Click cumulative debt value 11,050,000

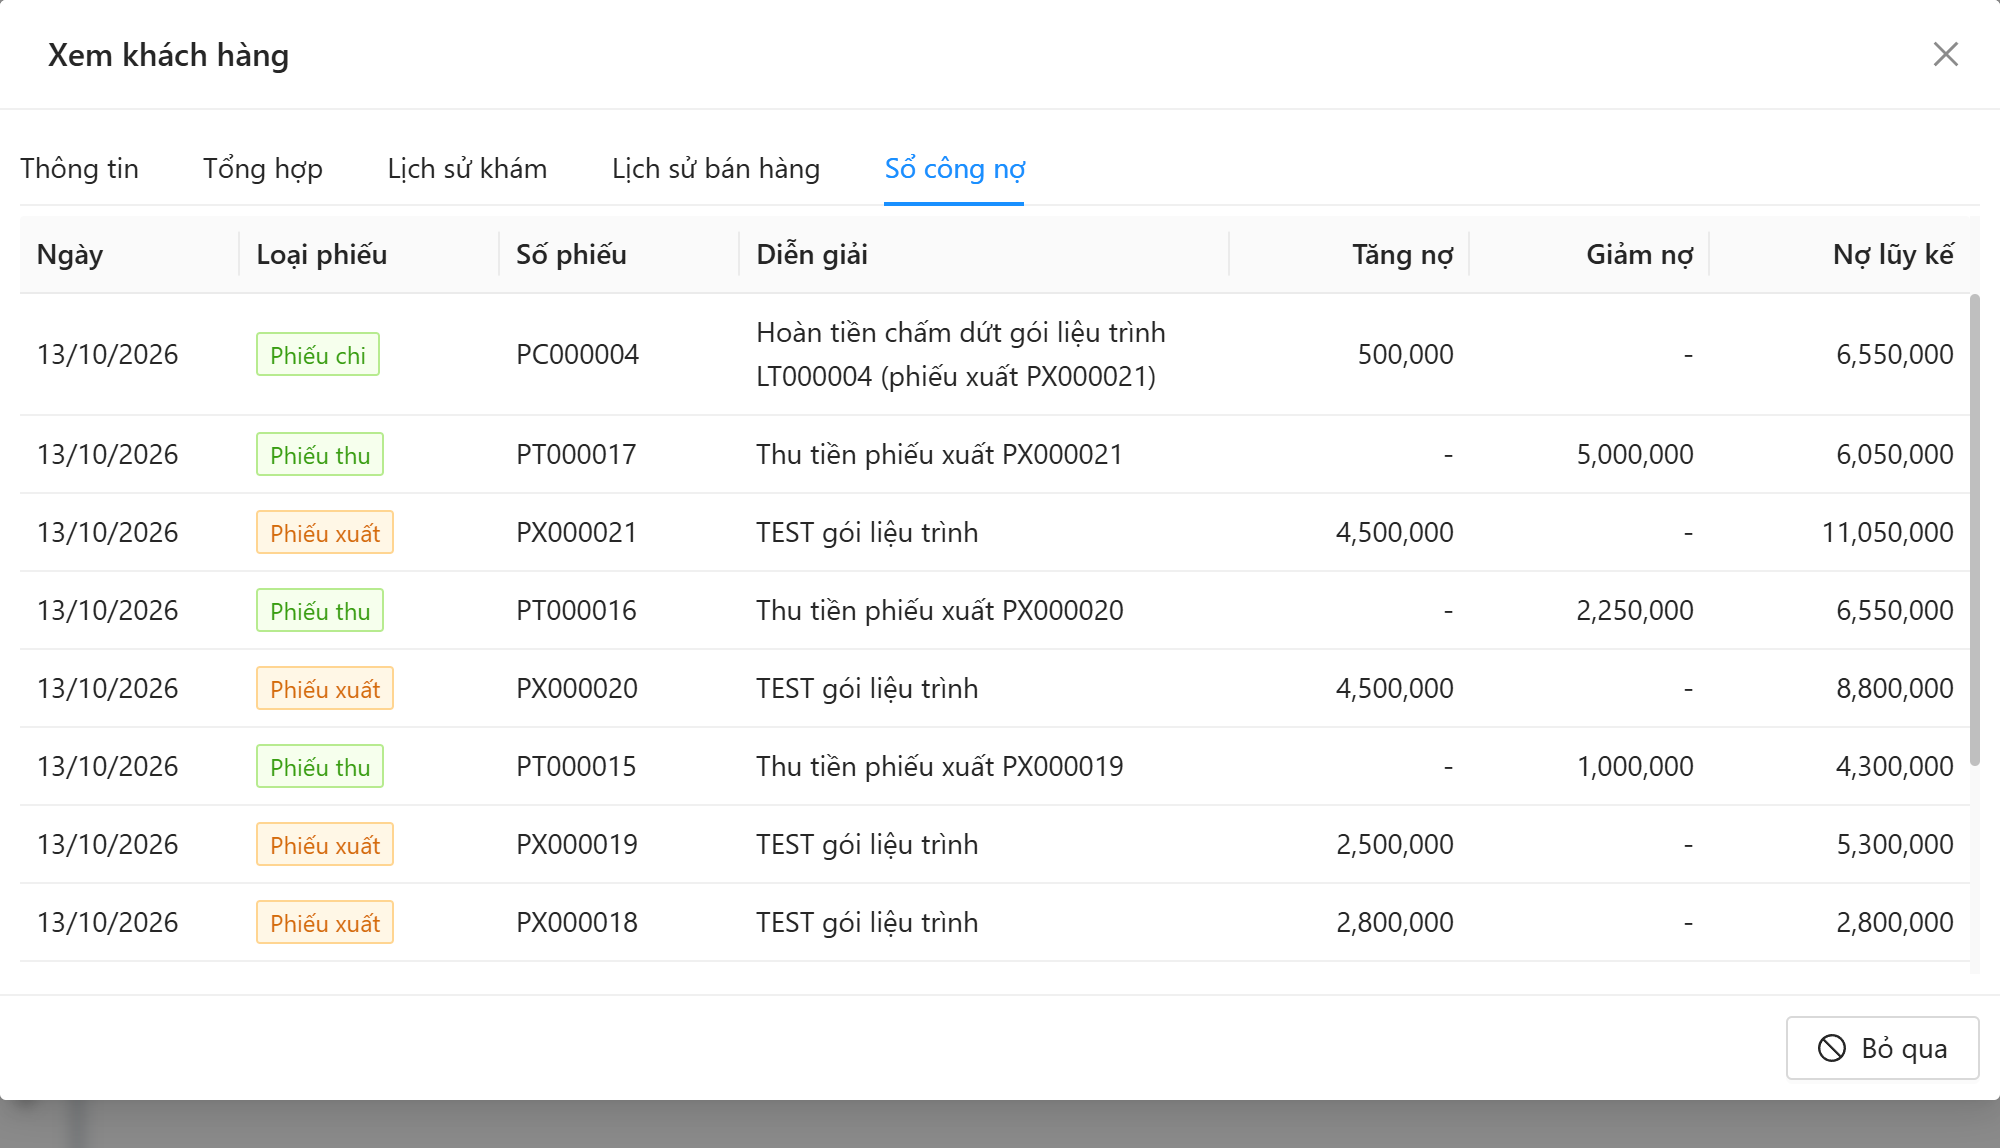click(x=1887, y=533)
